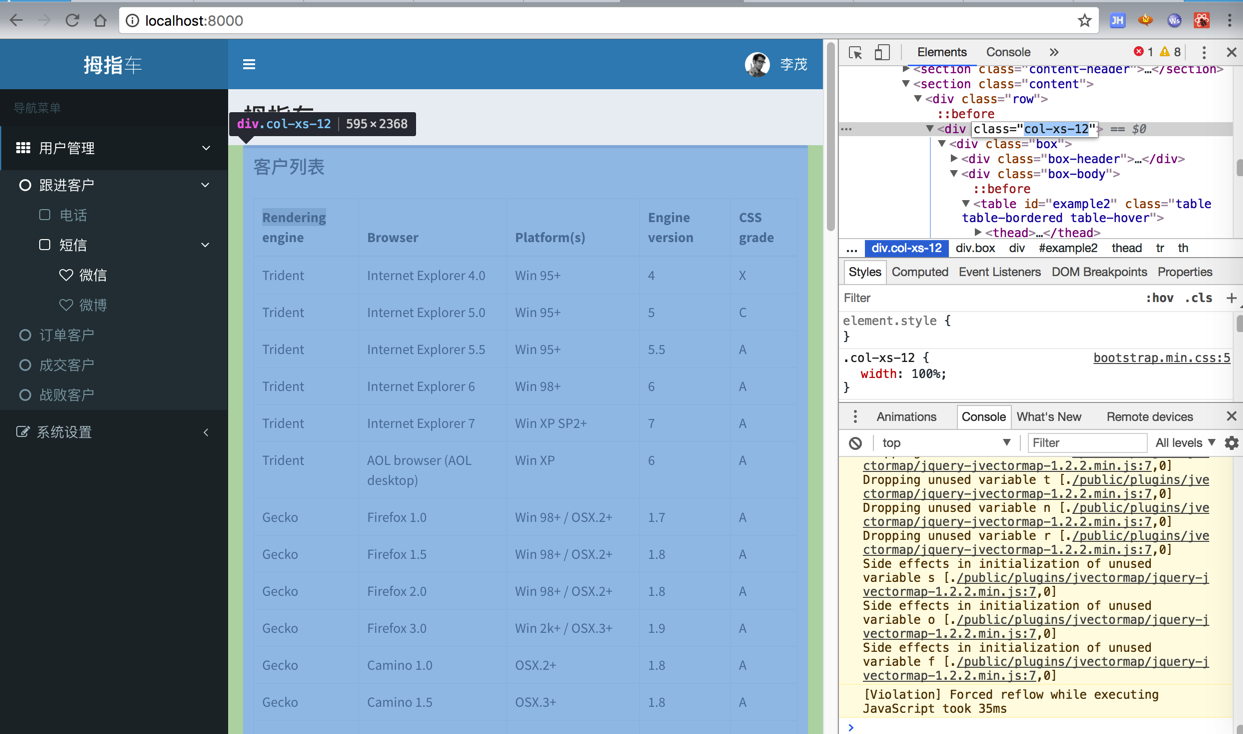Image resolution: width=1243 pixels, height=734 pixels.
Task: Collapse 短信 submenu chevron
Action: 205,245
